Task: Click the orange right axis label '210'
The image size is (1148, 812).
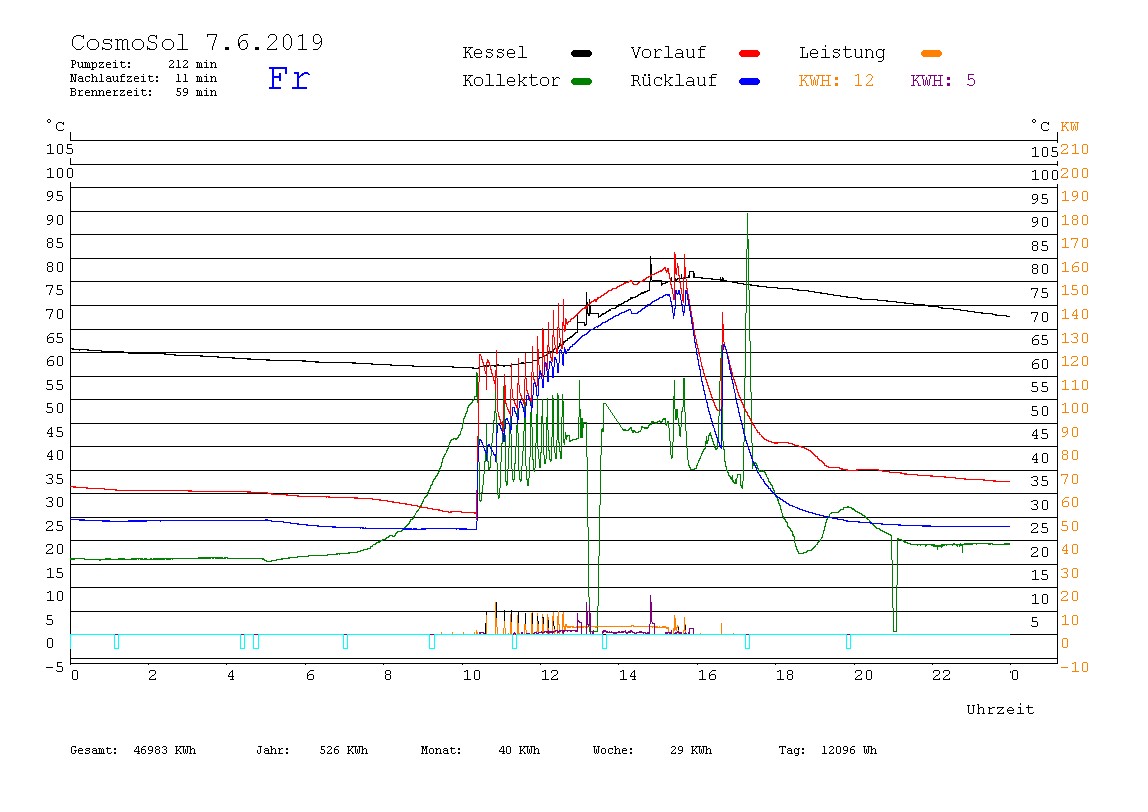Action: click(1075, 149)
